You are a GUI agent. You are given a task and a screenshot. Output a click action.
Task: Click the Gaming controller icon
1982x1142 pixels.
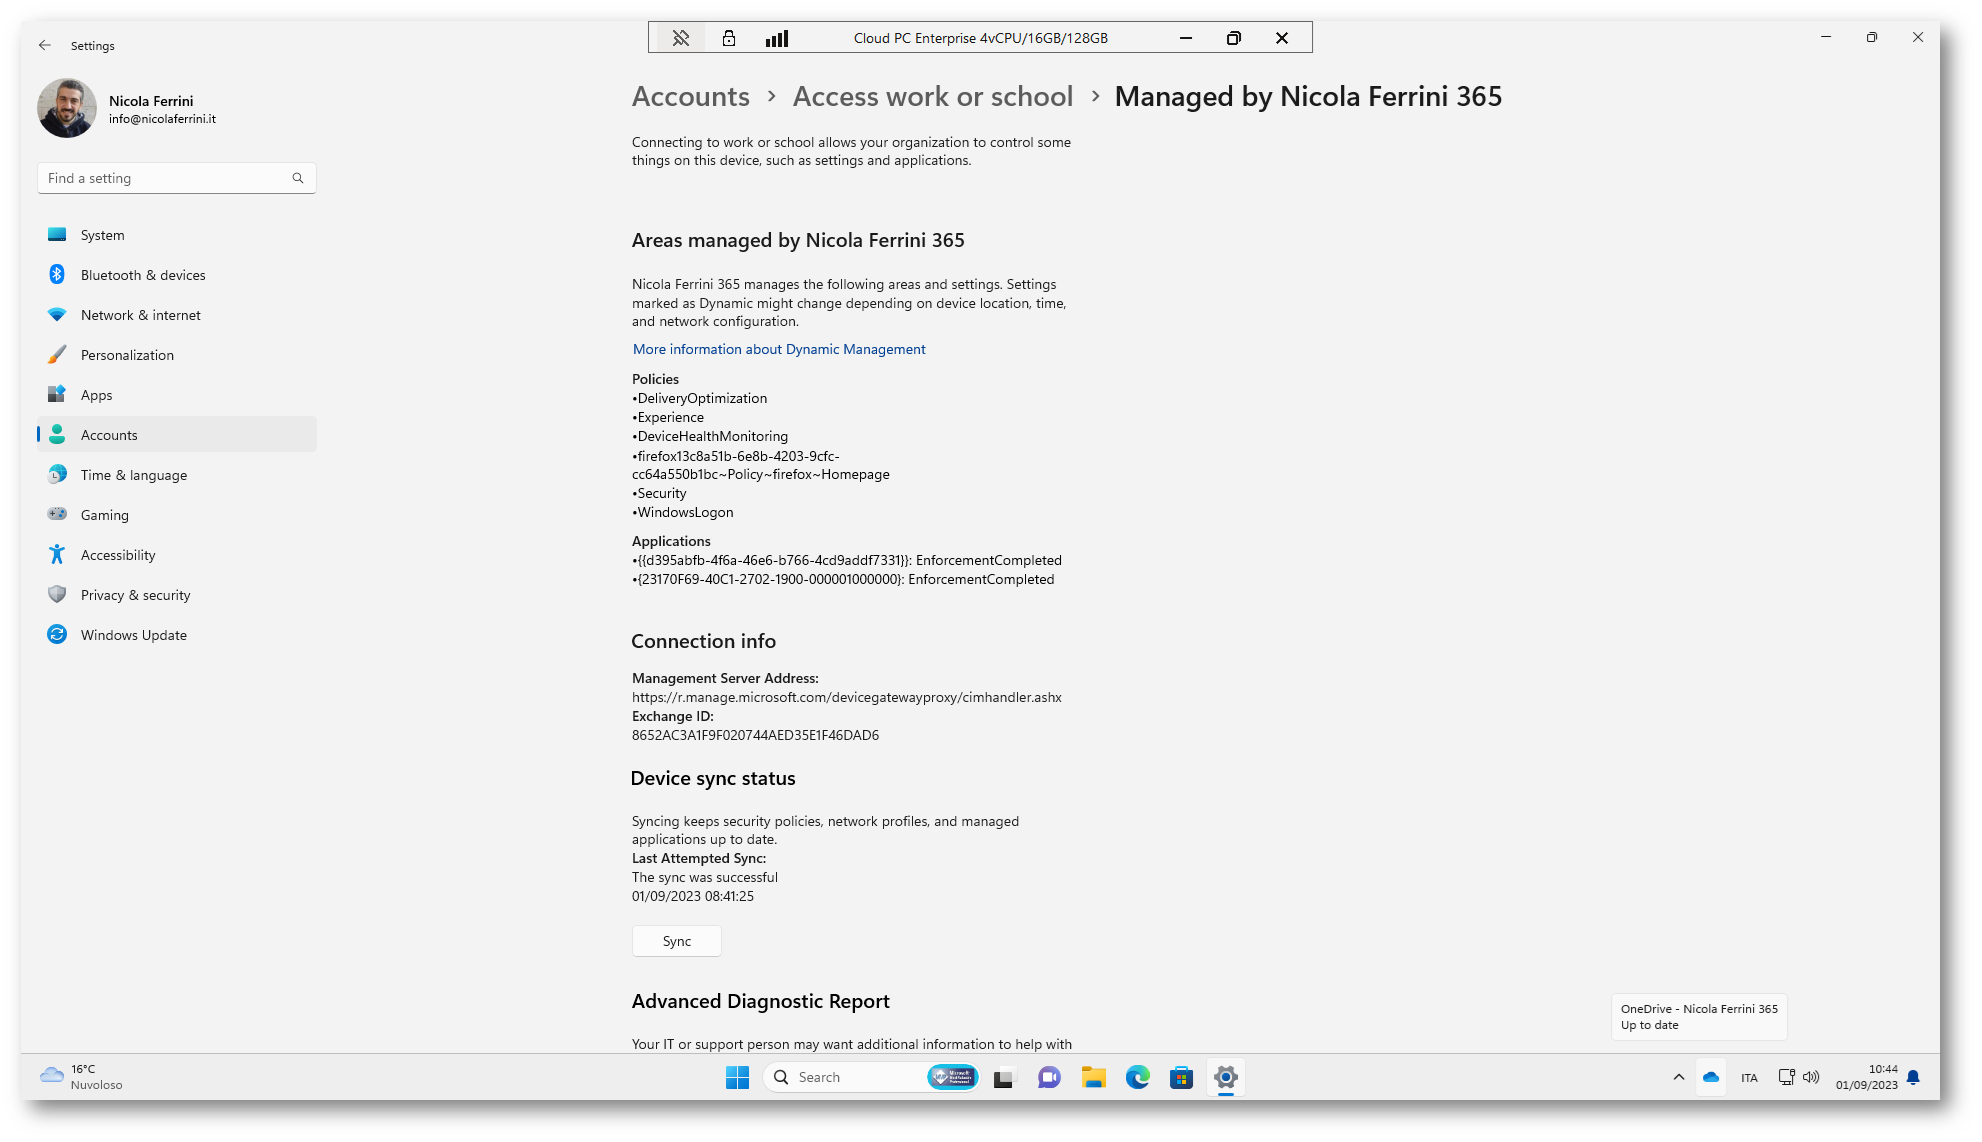point(57,514)
